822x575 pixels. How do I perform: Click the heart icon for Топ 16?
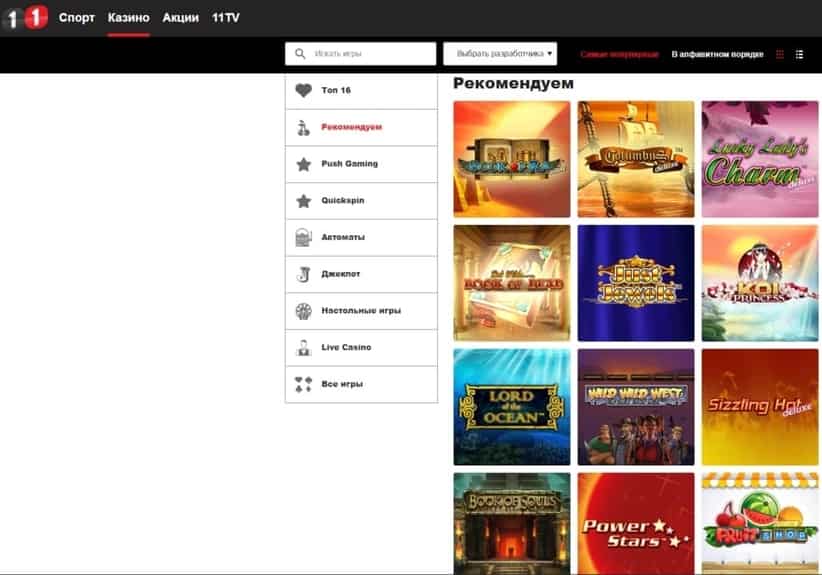(304, 90)
